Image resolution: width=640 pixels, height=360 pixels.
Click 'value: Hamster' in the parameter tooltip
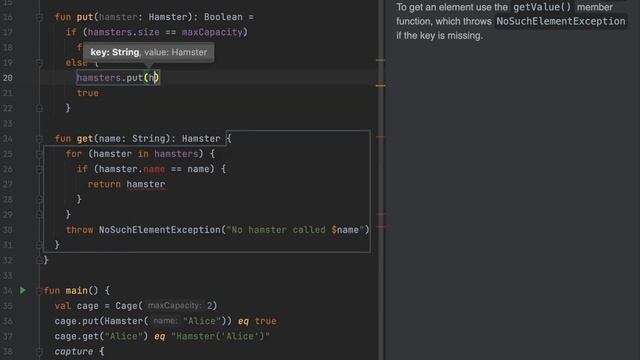tap(176, 52)
